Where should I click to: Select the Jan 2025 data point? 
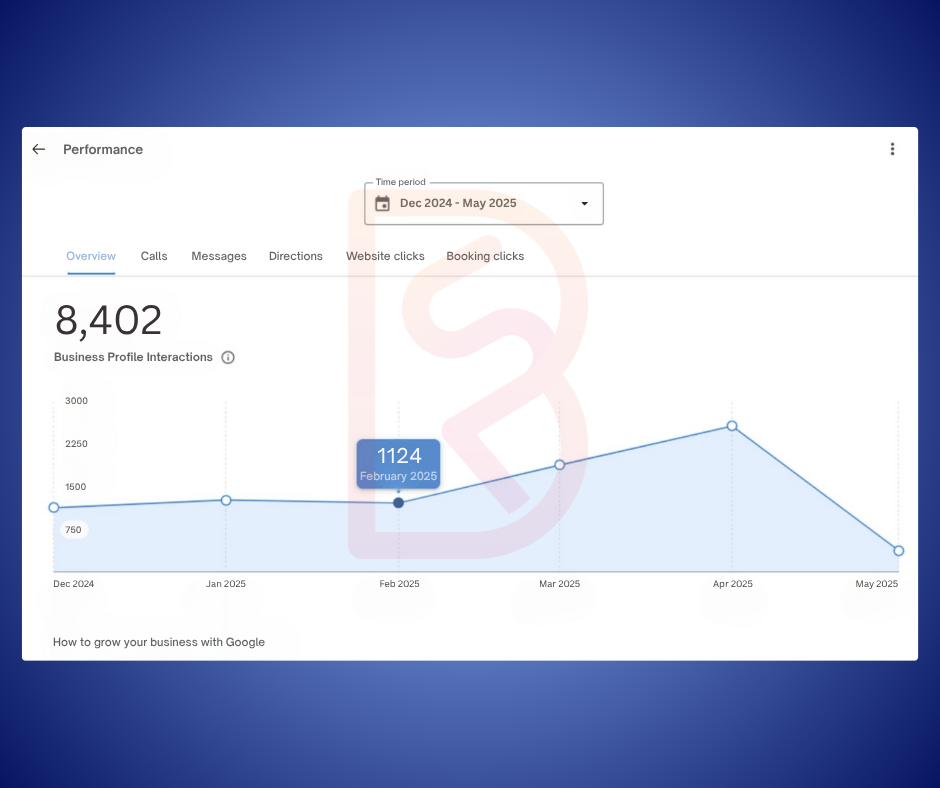point(226,500)
